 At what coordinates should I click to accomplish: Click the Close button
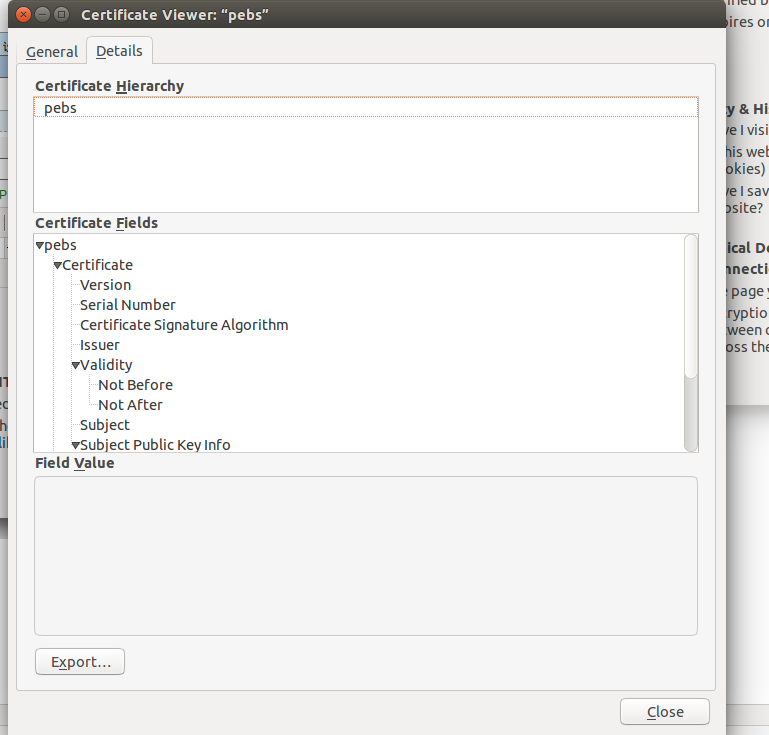coord(665,712)
